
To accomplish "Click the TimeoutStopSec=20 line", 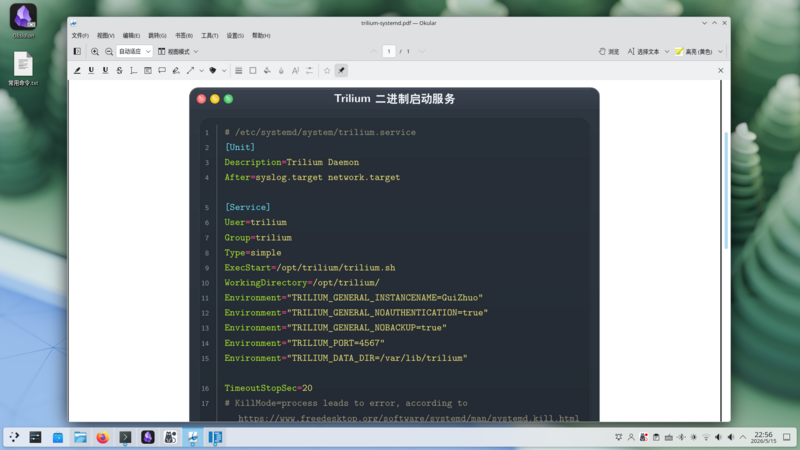I will (x=268, y=388).
